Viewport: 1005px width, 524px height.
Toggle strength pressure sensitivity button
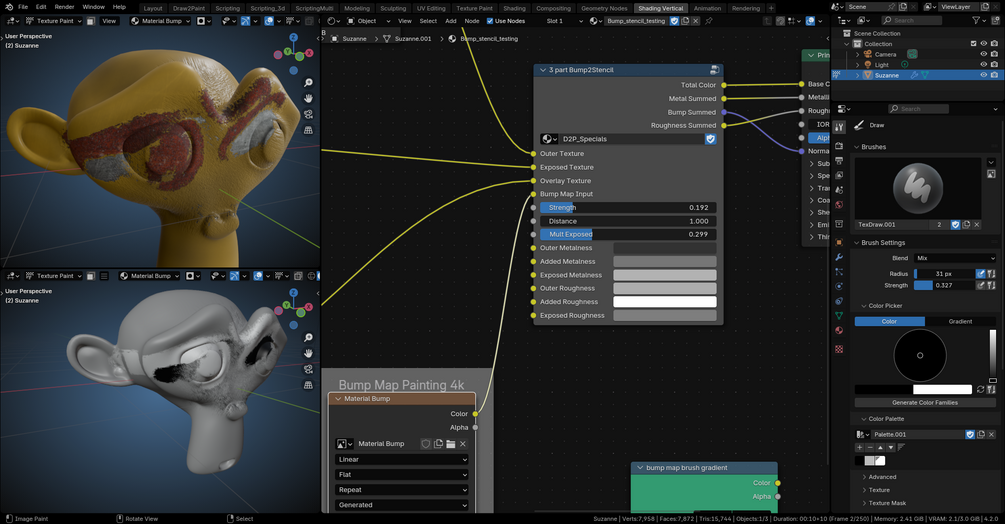point(981,285)
